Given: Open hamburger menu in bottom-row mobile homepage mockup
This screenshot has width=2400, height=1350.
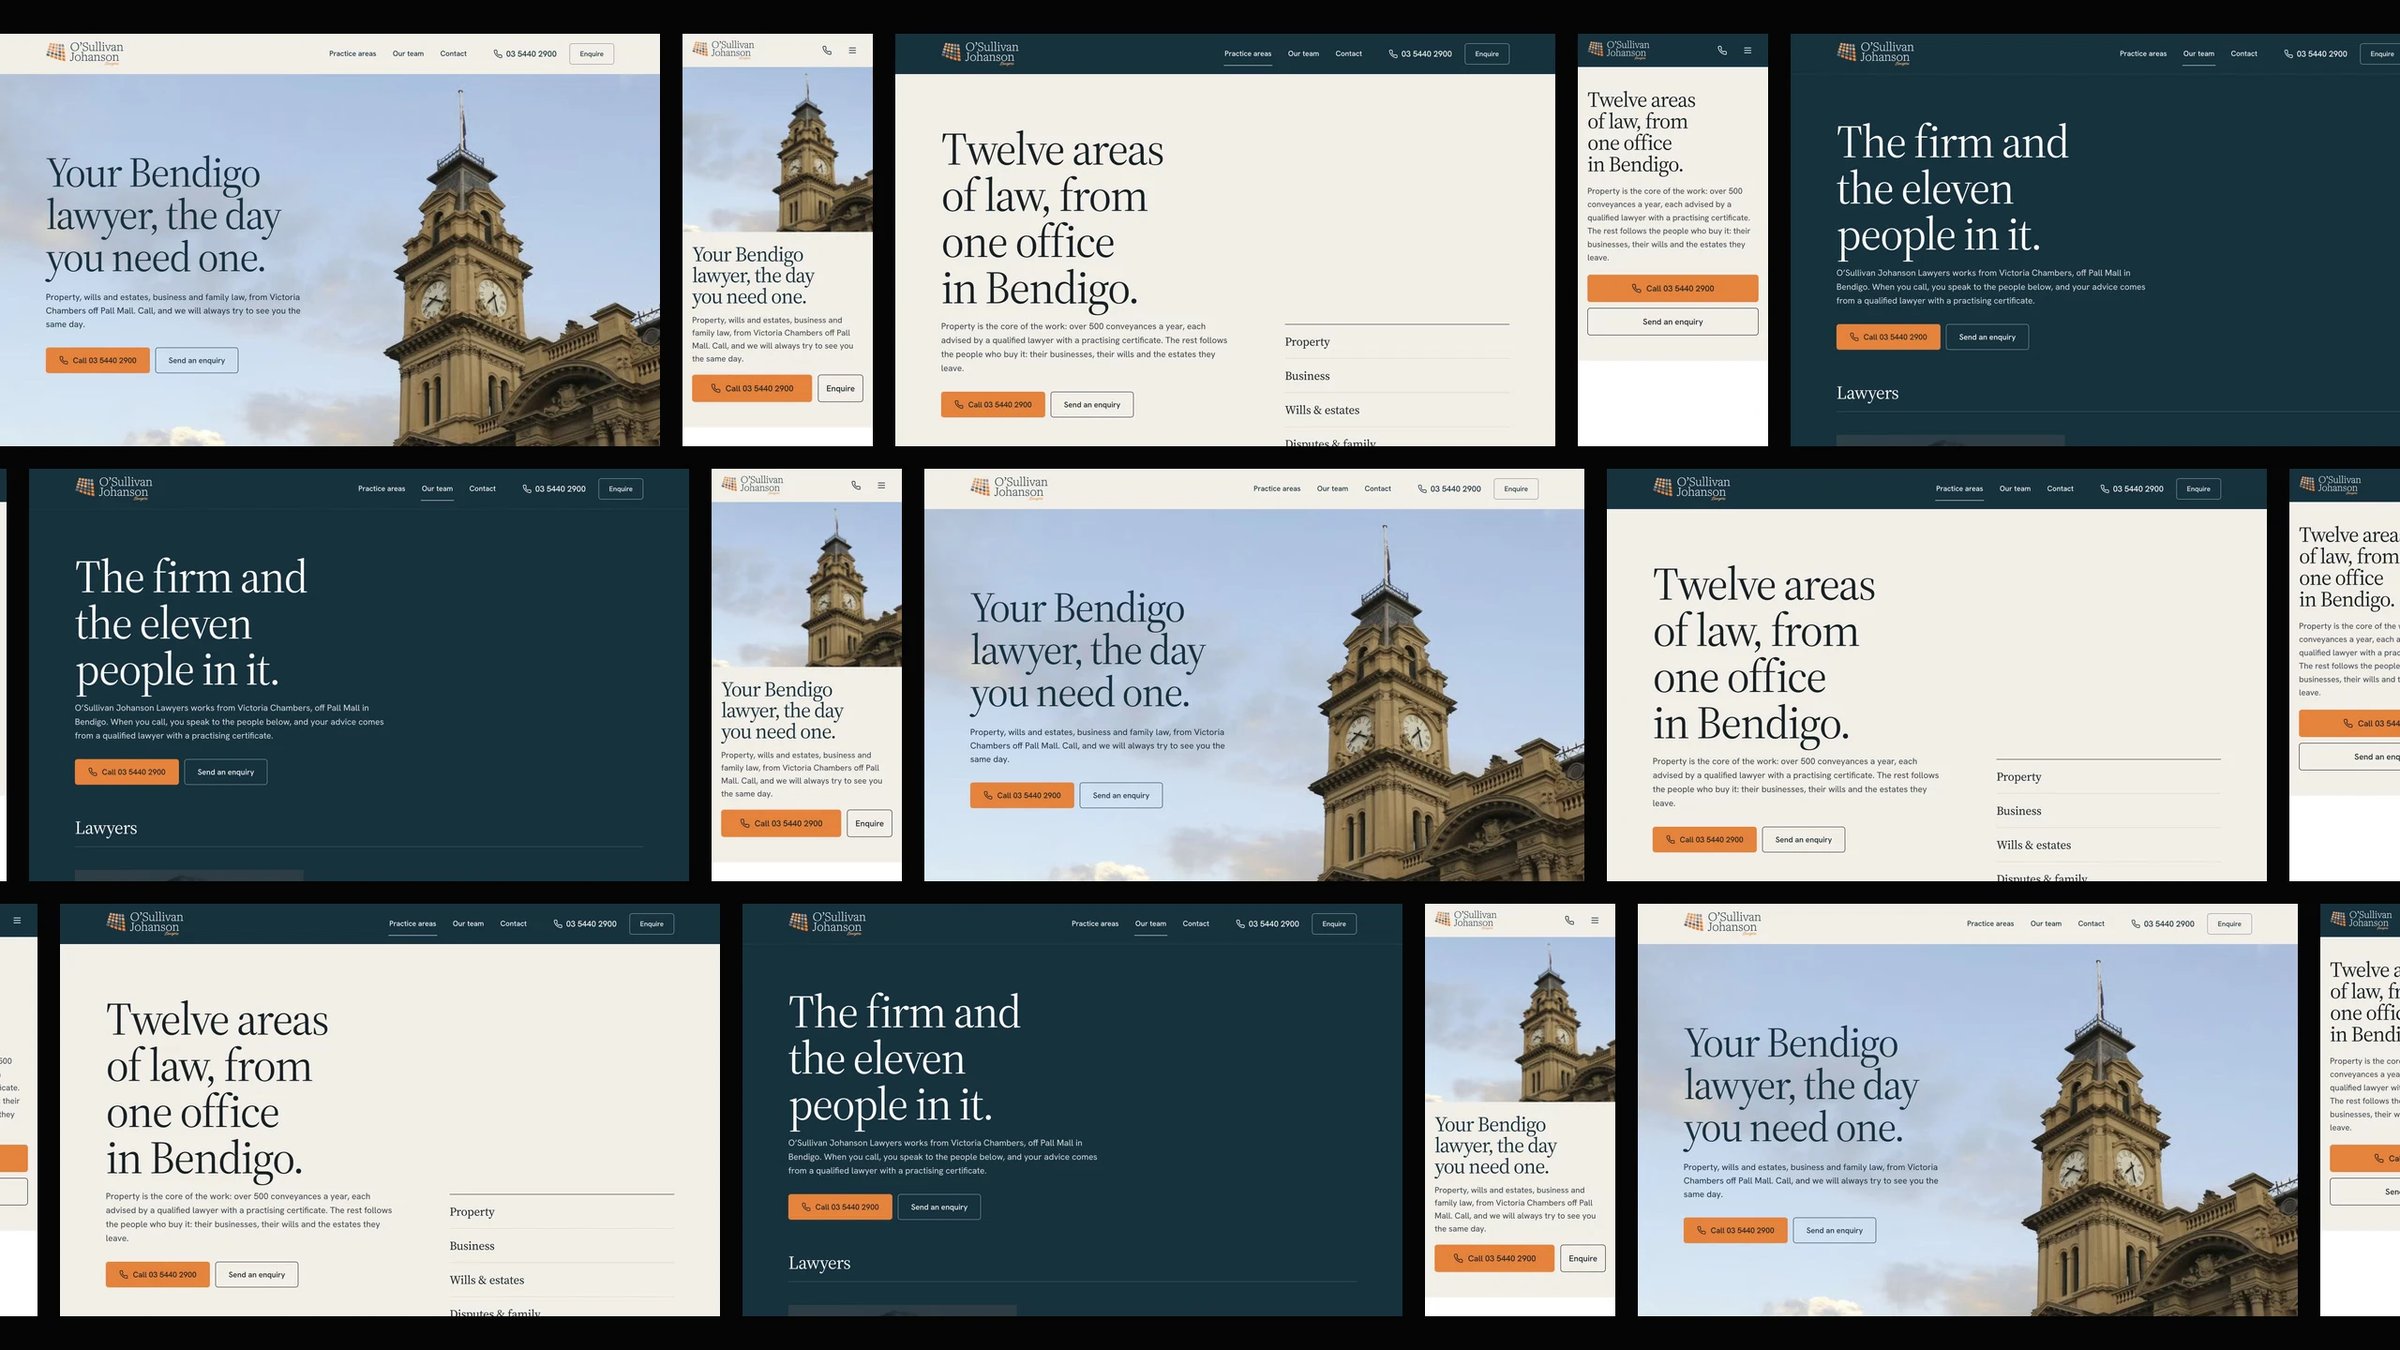Looking at the screenshot, I should 1594,920.
